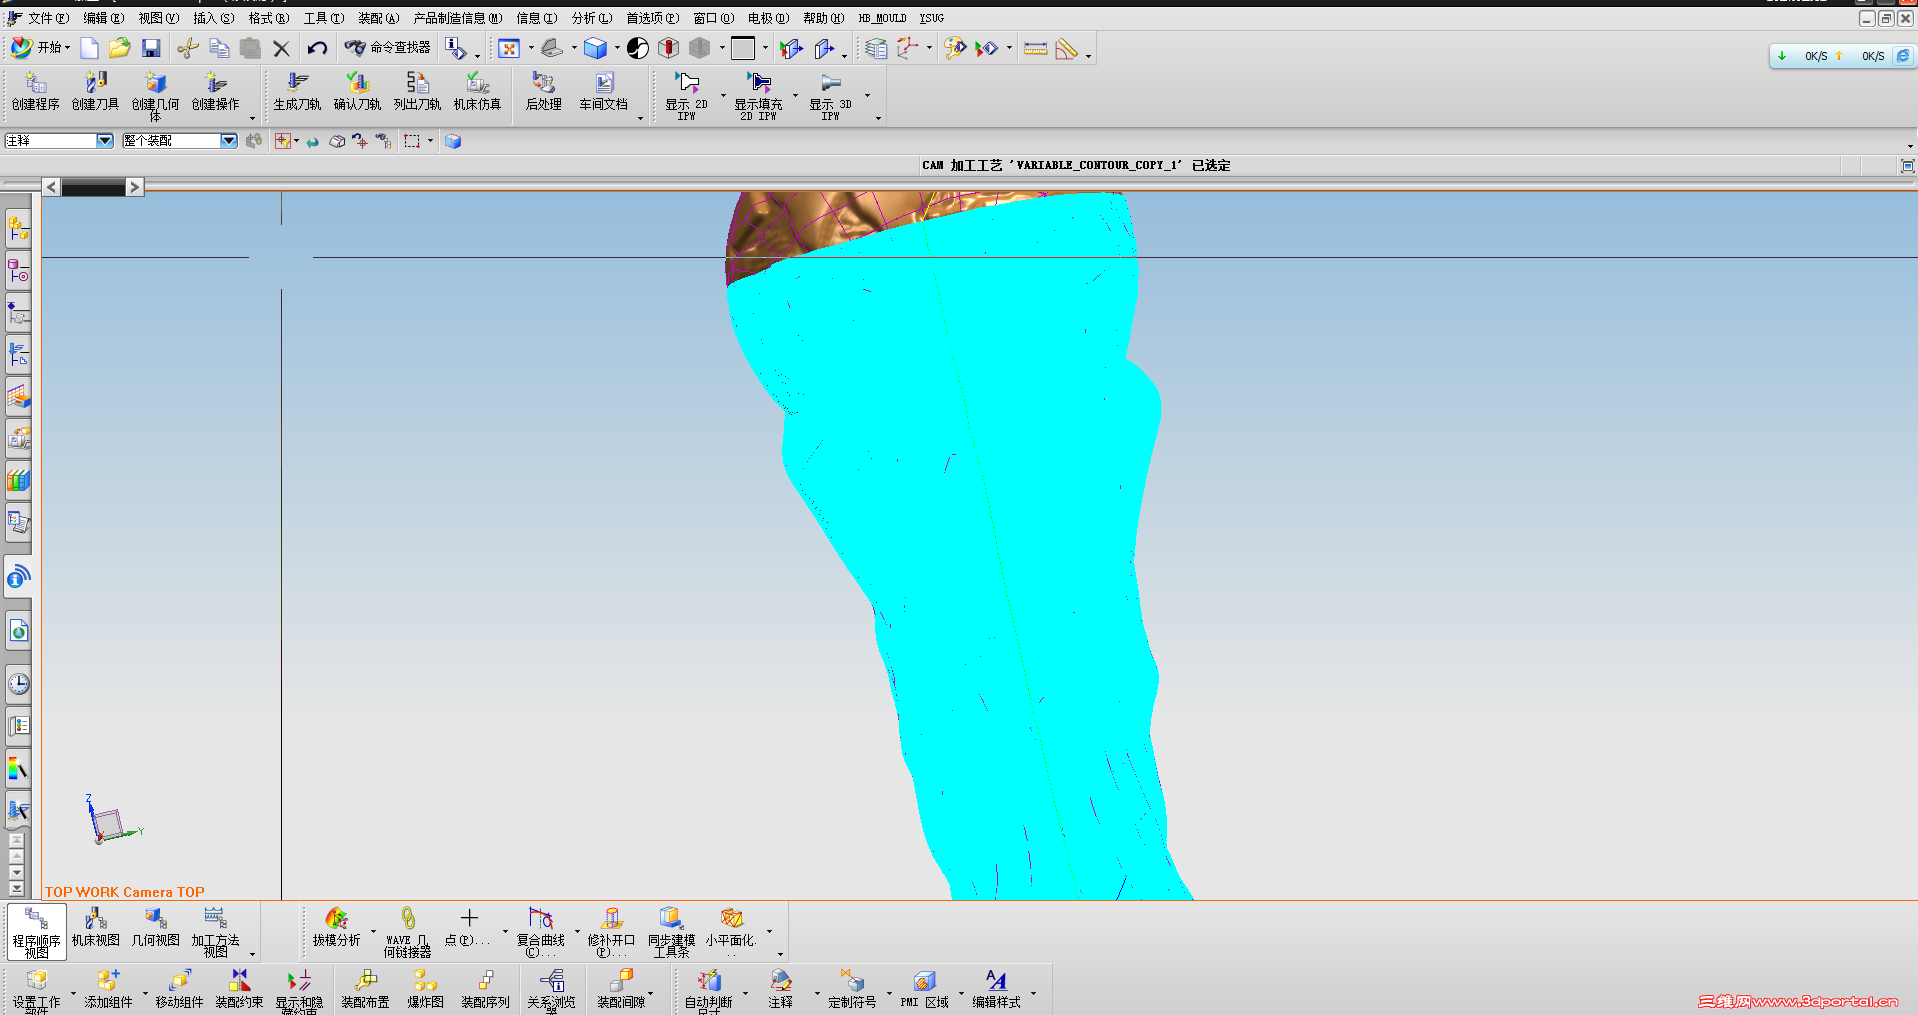
Task: Open Assembly Sequence (装配序列)
Action: tap(486, 989)
